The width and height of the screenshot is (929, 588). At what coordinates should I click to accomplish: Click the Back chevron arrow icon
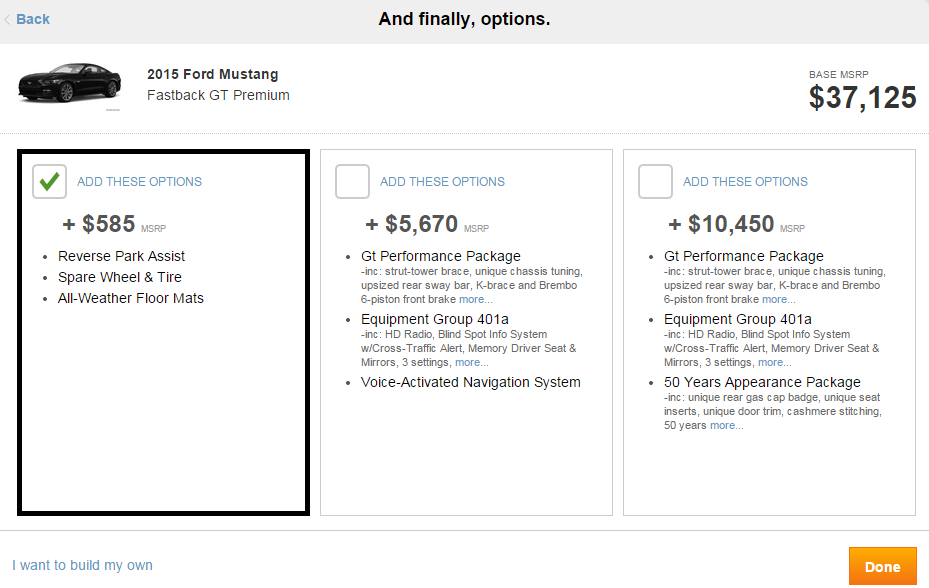coord(8,19)
